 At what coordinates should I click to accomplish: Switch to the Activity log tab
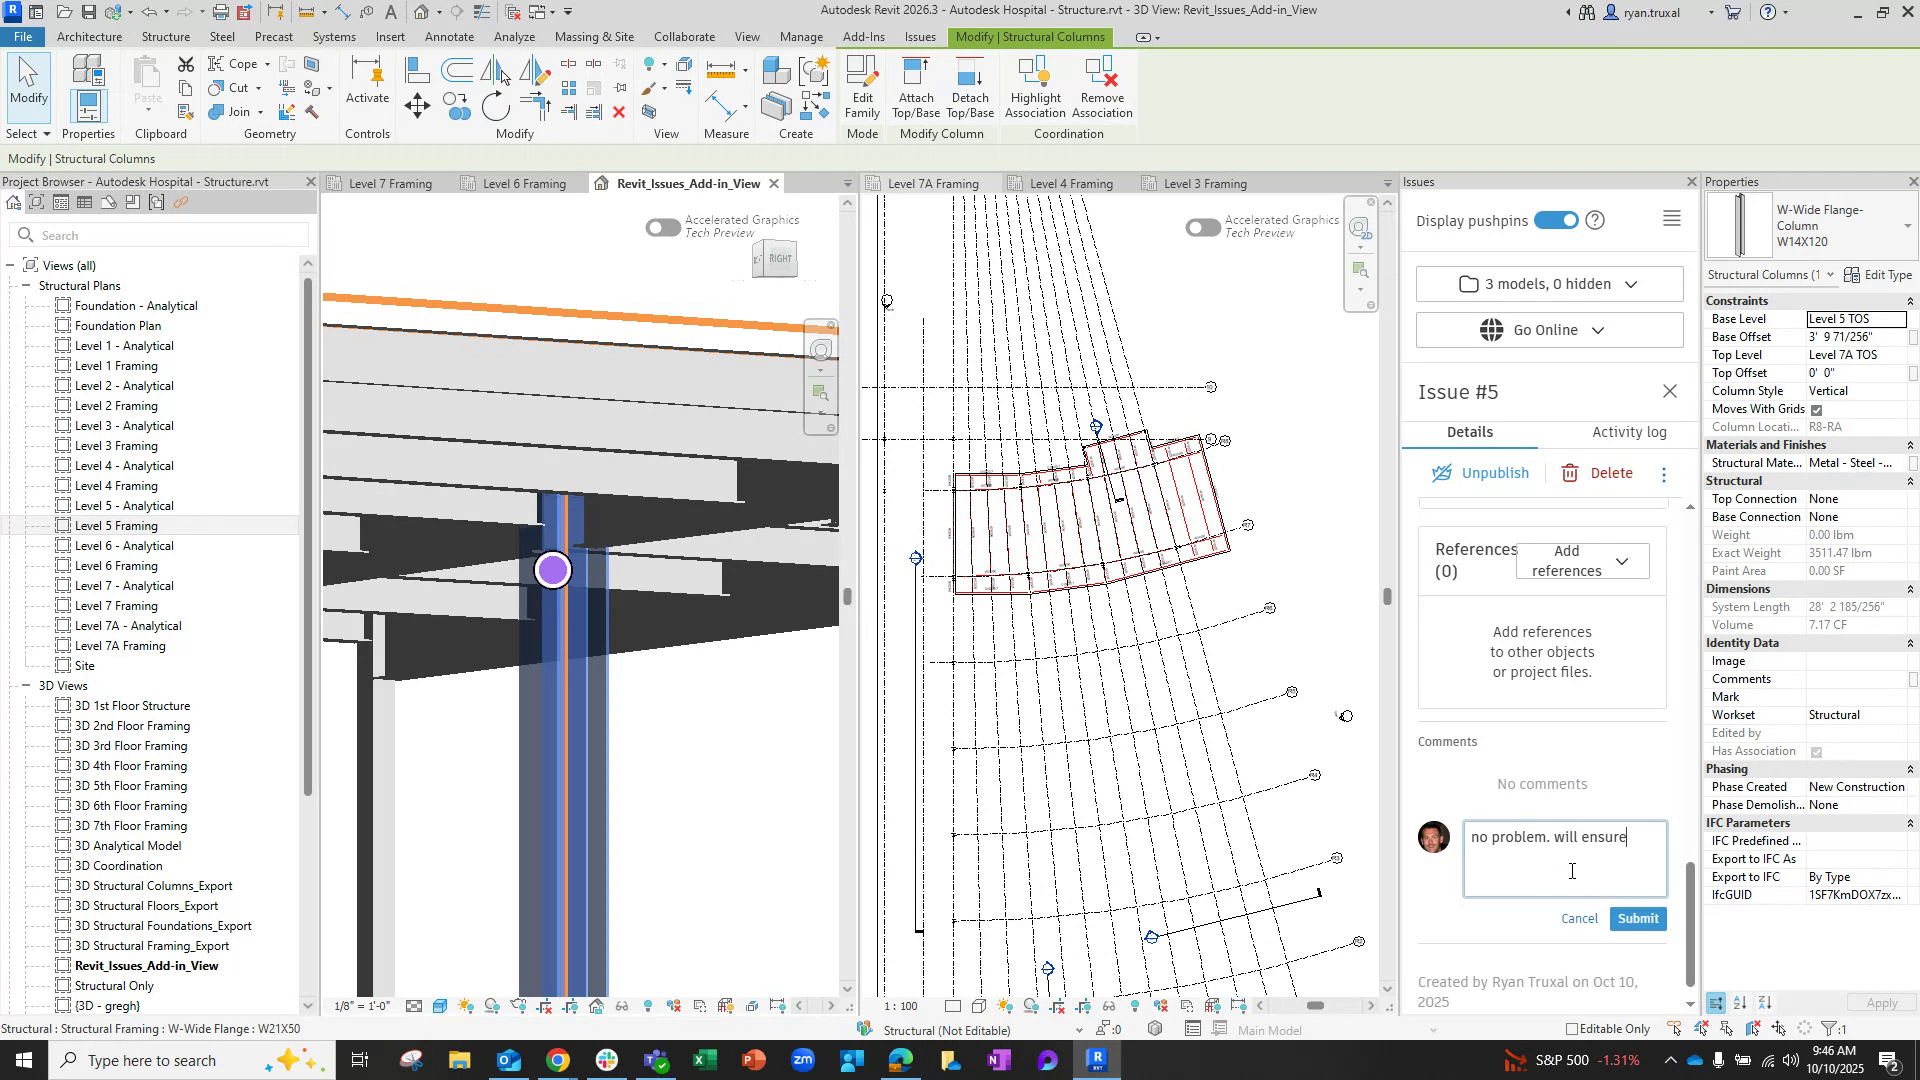(1629, 432)
